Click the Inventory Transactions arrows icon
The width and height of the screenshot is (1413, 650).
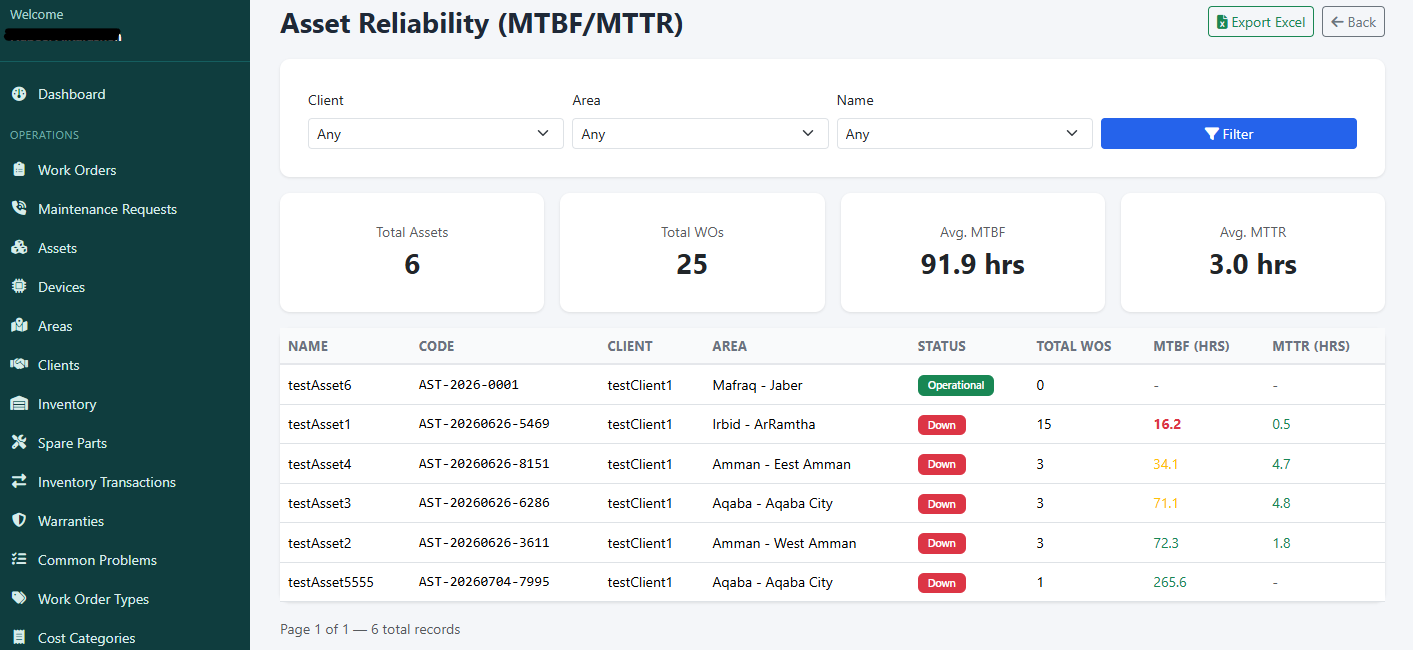click(18, 482)
